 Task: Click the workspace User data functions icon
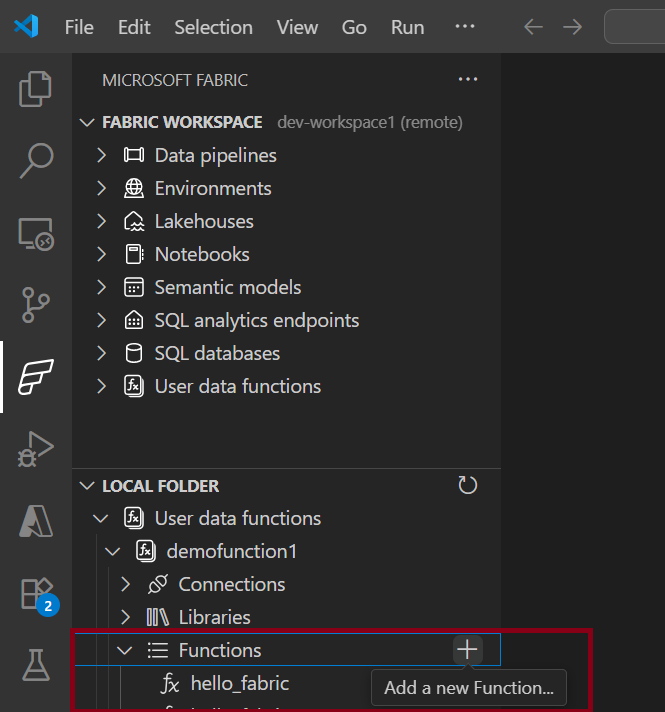click(x=134, y=386)
